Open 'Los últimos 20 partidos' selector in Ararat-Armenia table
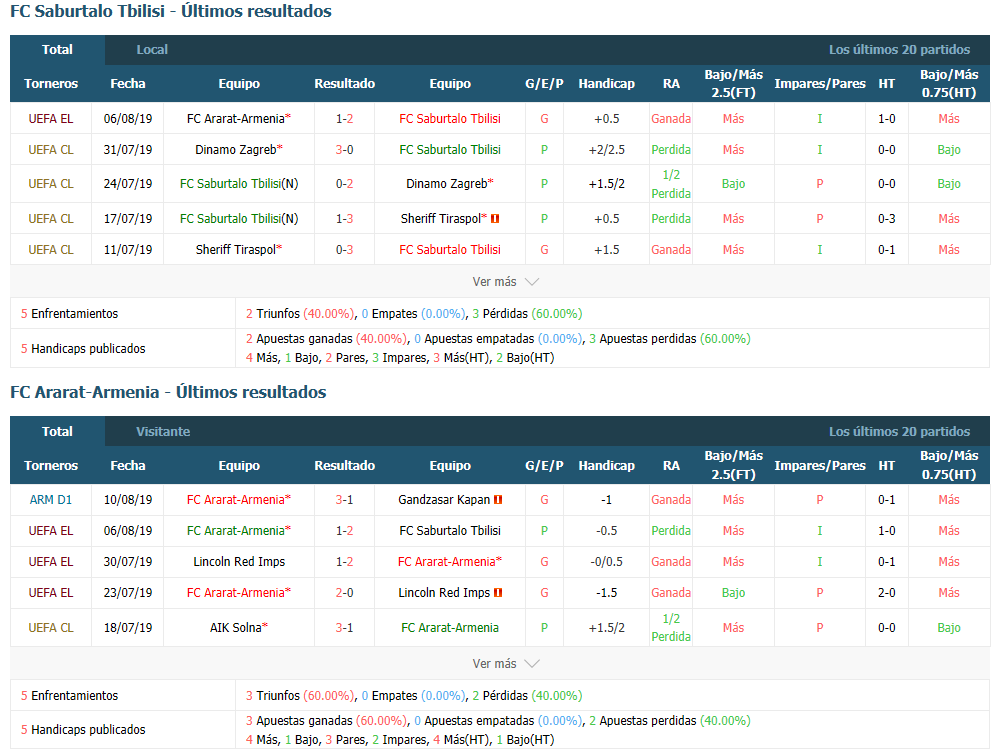 (x=899, y=432)
